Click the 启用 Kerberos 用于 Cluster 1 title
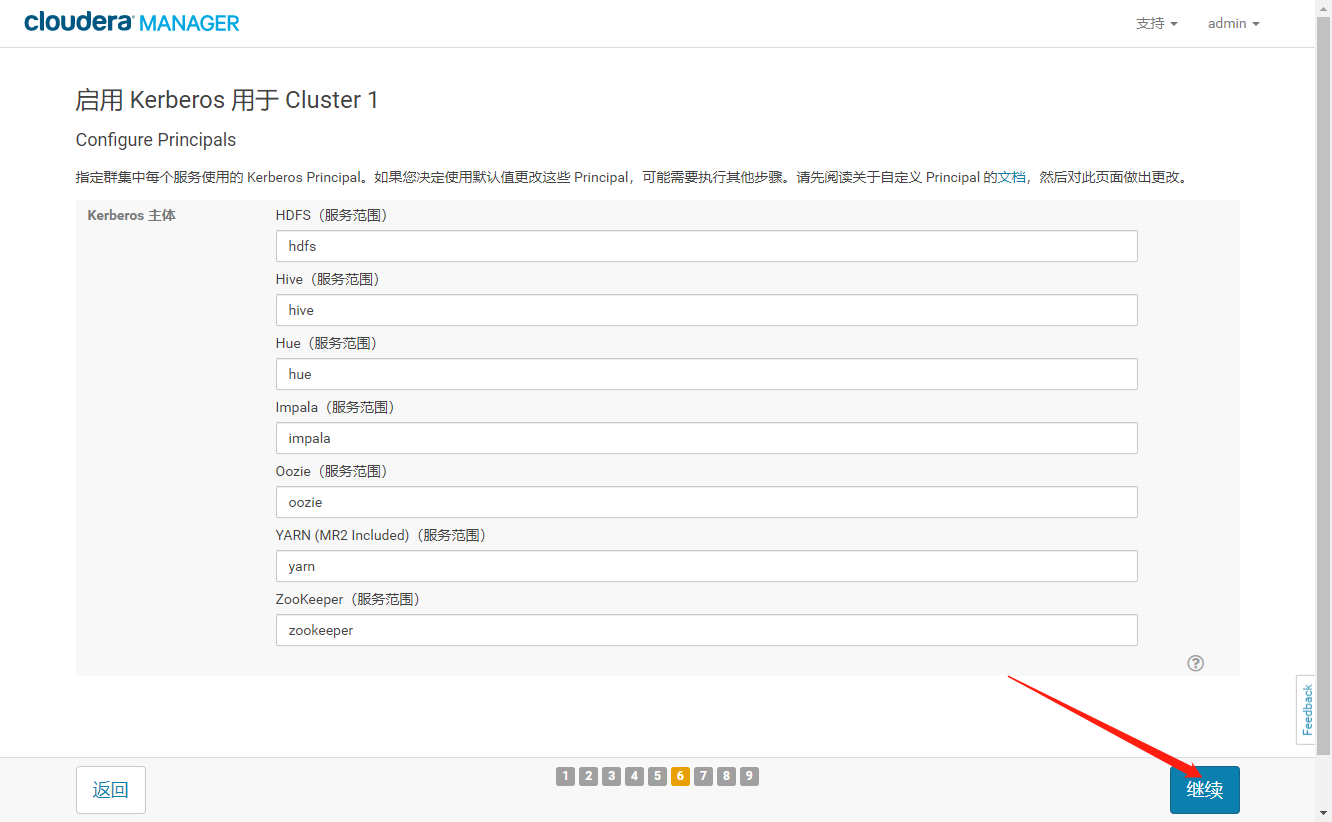 (x=227, y=100)
